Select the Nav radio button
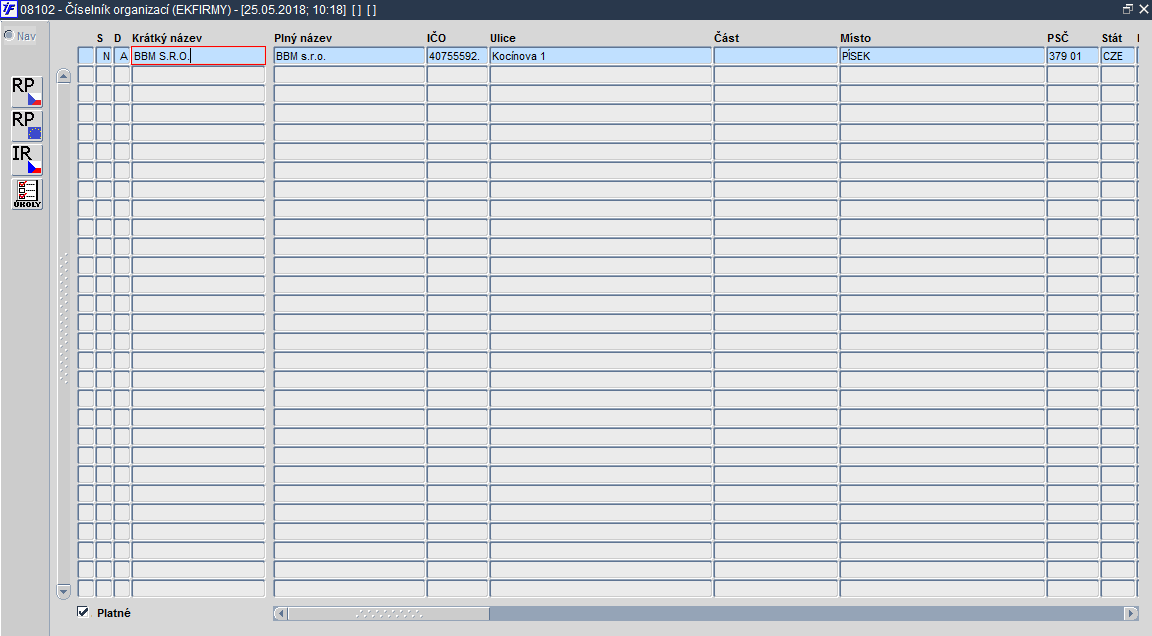 pyautogui.click(x=9, y=35)
